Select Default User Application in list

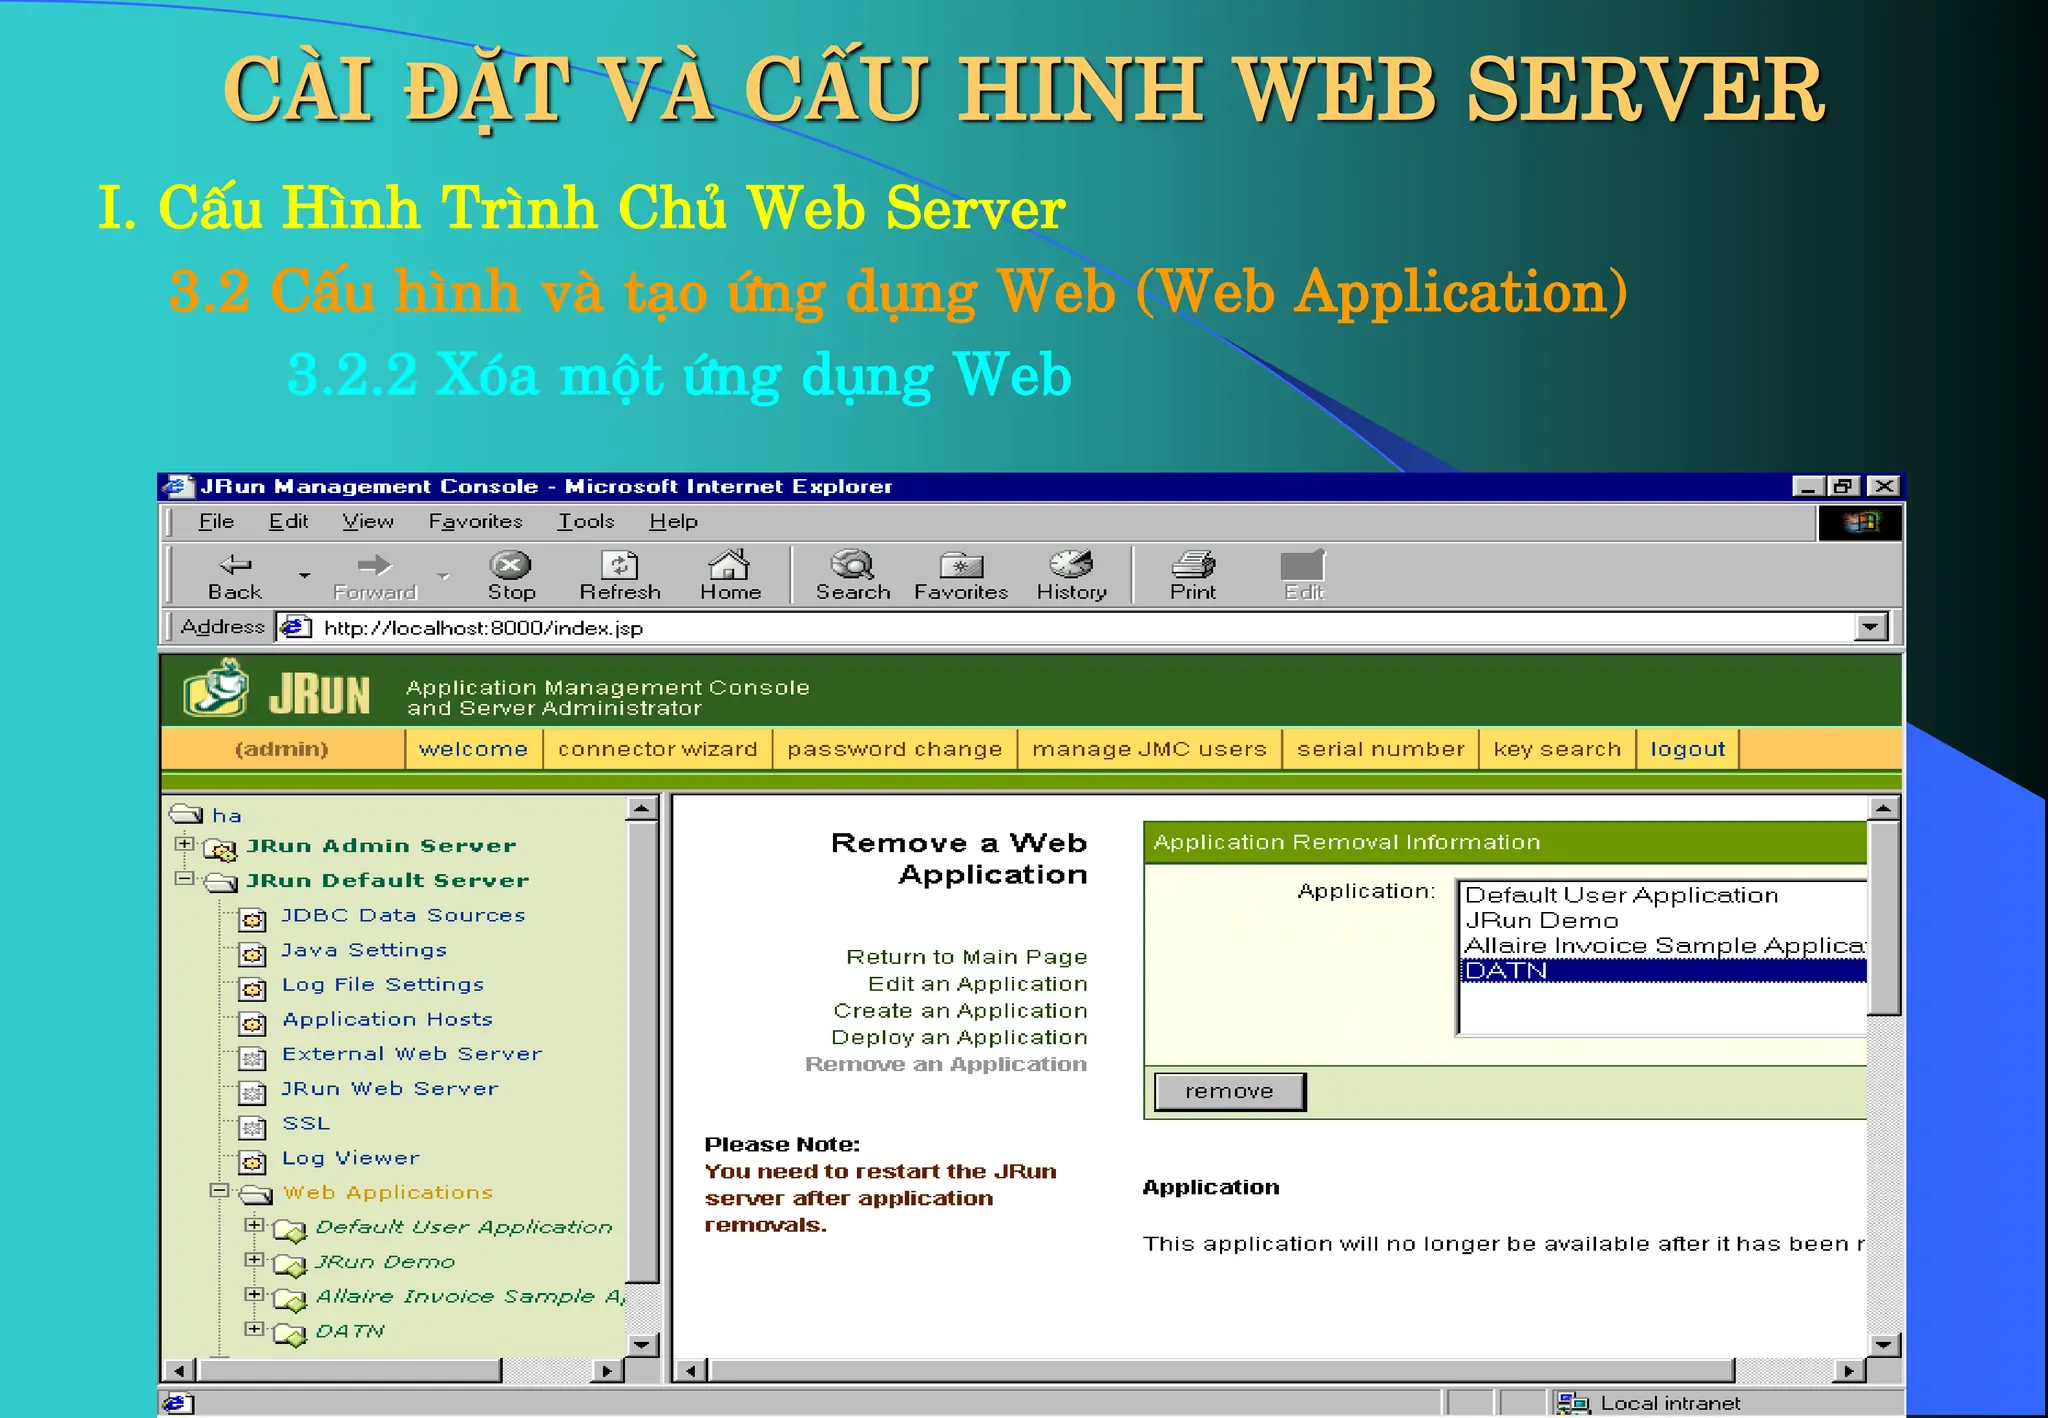(1663, 895)
